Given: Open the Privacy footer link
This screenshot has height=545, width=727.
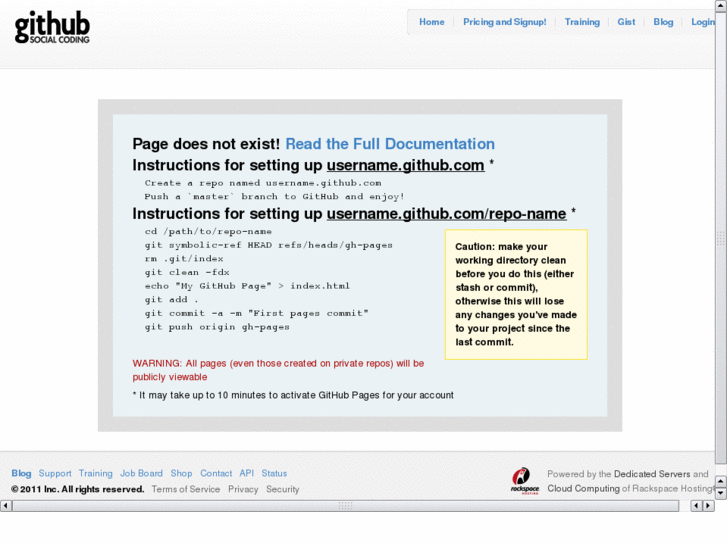Looking at the screenshot, I should (243, 489).
